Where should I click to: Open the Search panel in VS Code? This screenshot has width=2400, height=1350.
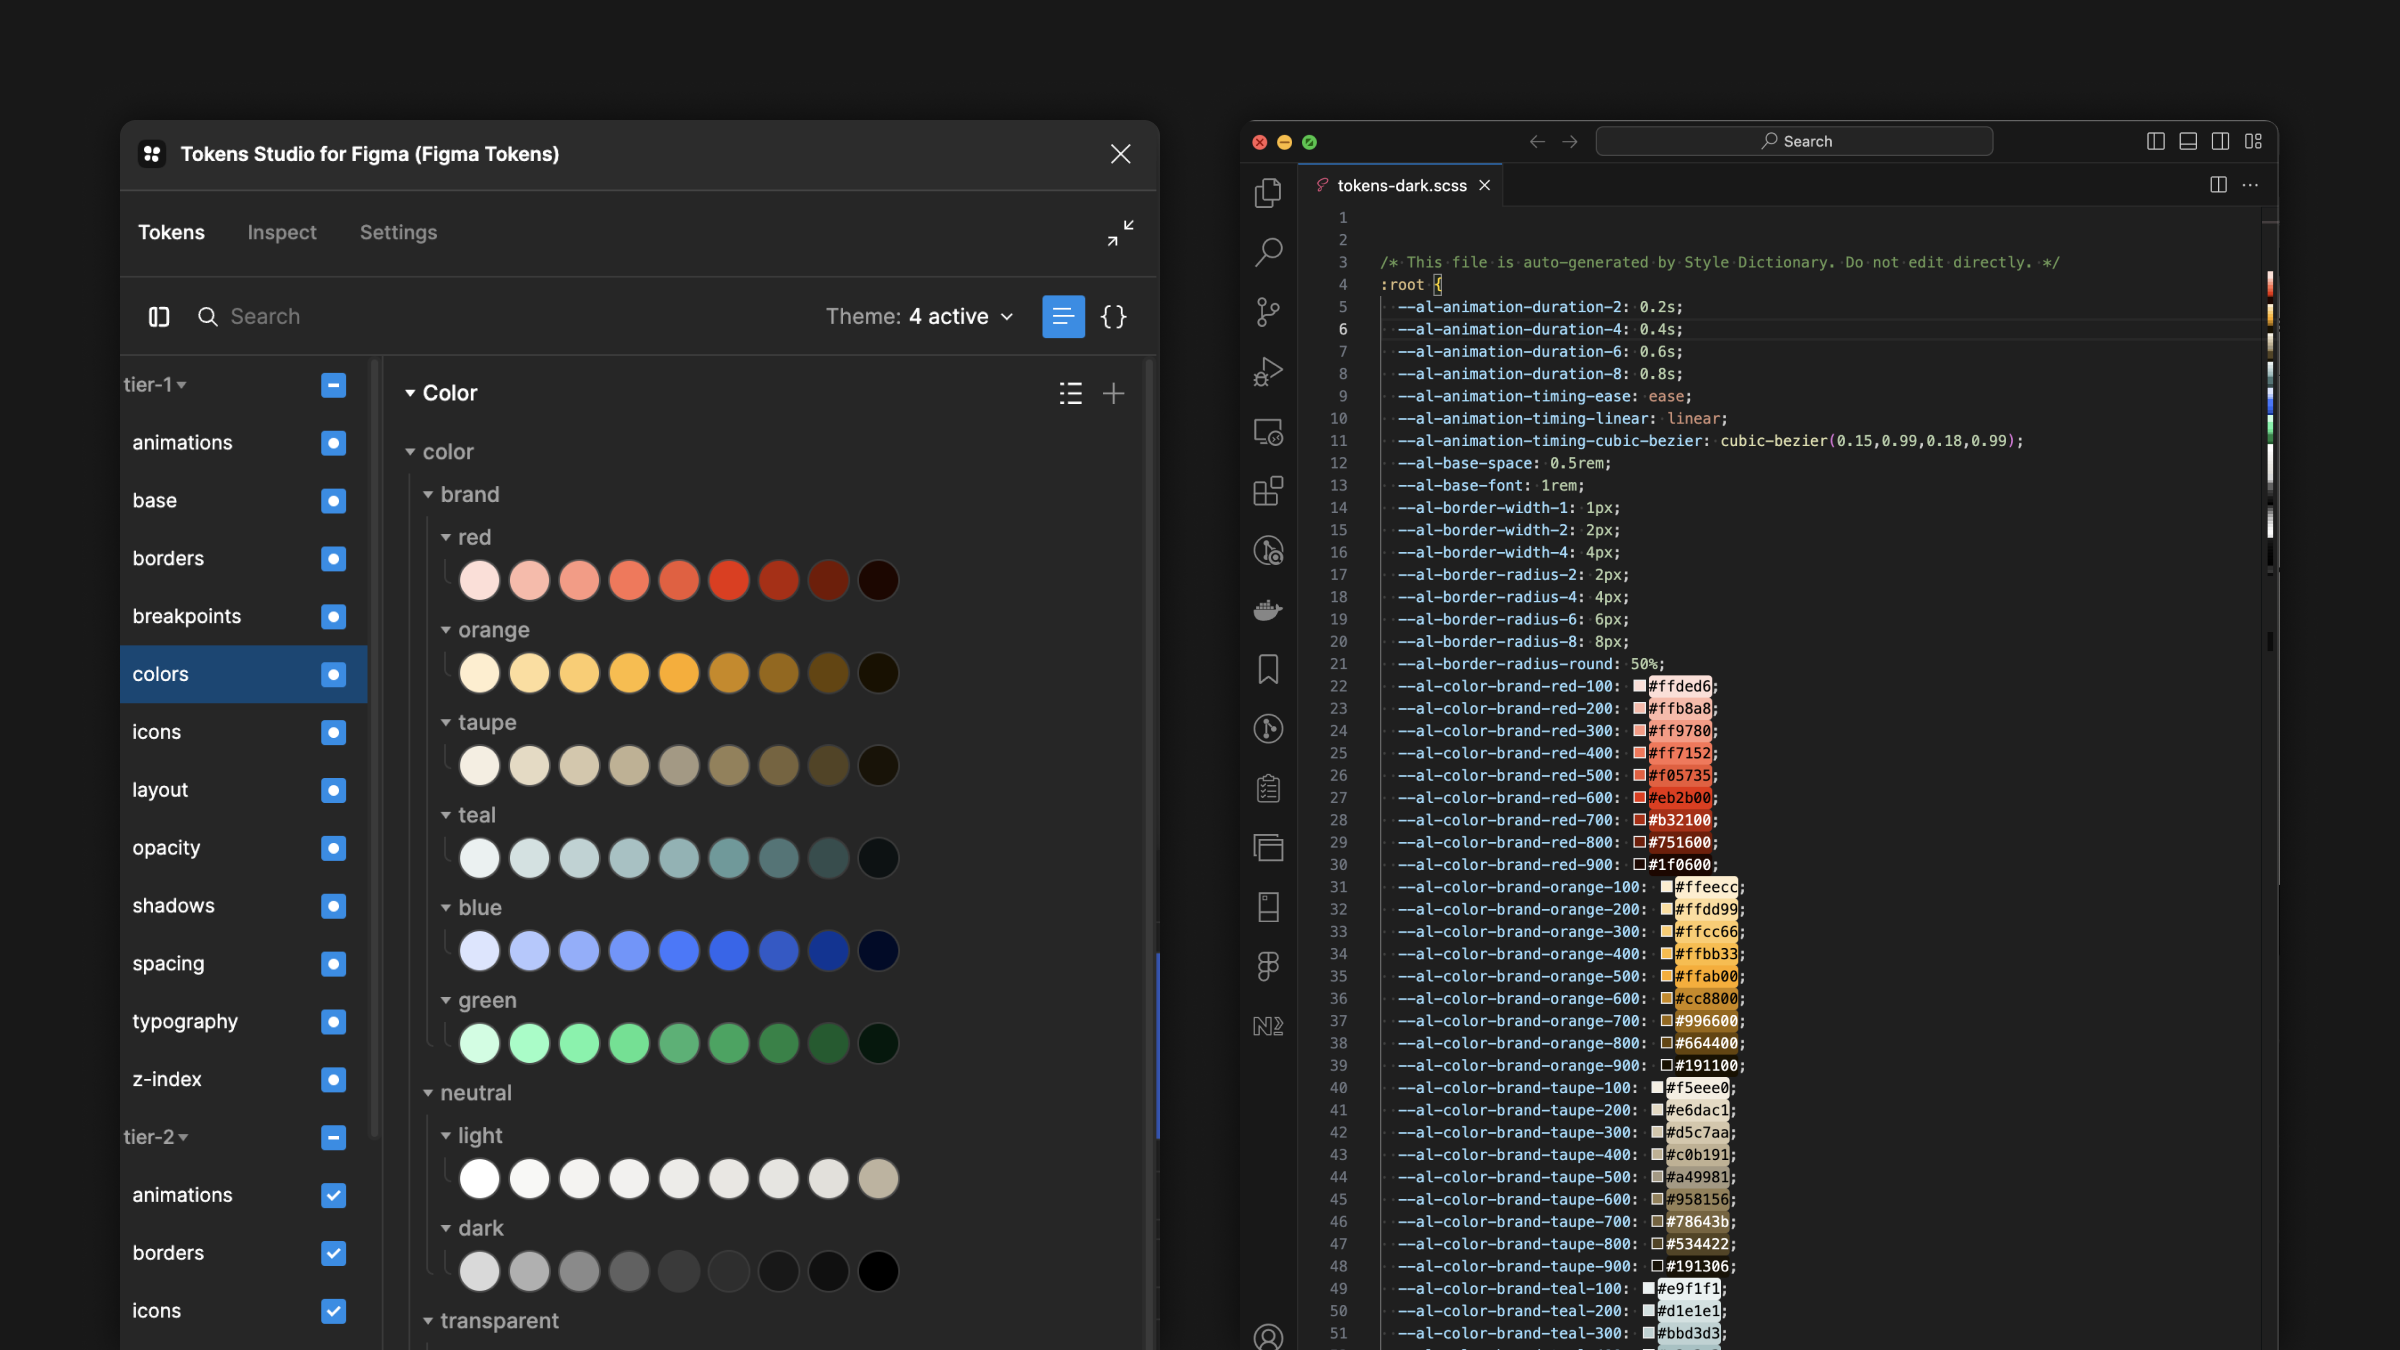(x=1268, y=253)
